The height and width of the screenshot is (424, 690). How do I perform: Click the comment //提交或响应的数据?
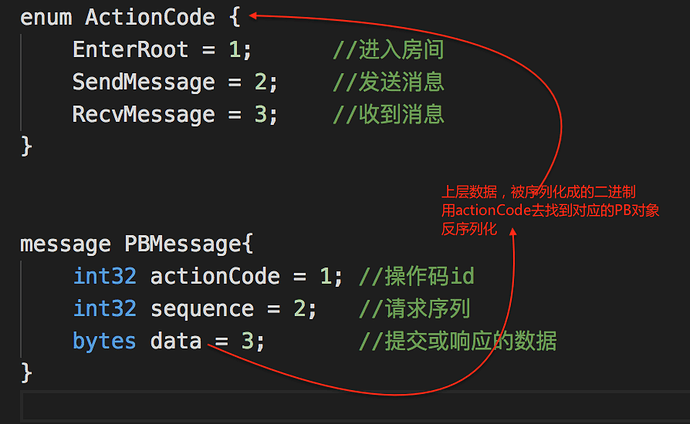458,341
